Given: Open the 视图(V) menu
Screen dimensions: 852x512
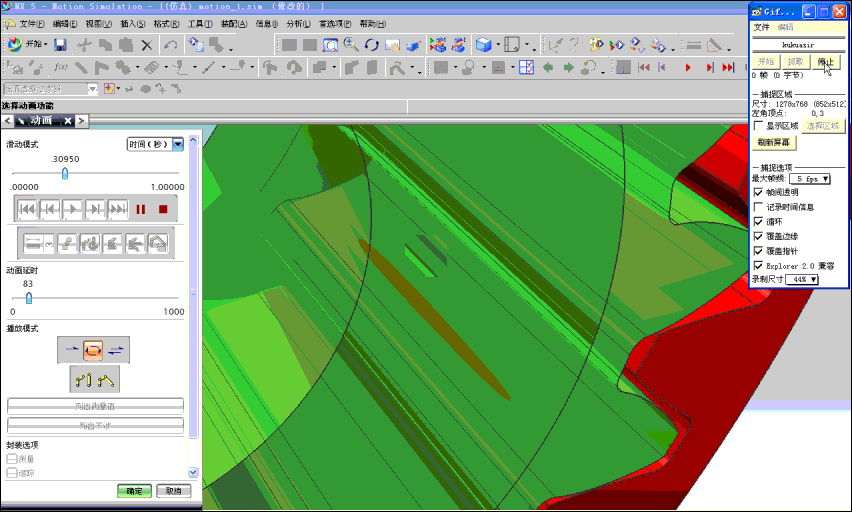Looking at the screenshot, I should point(98,24).
